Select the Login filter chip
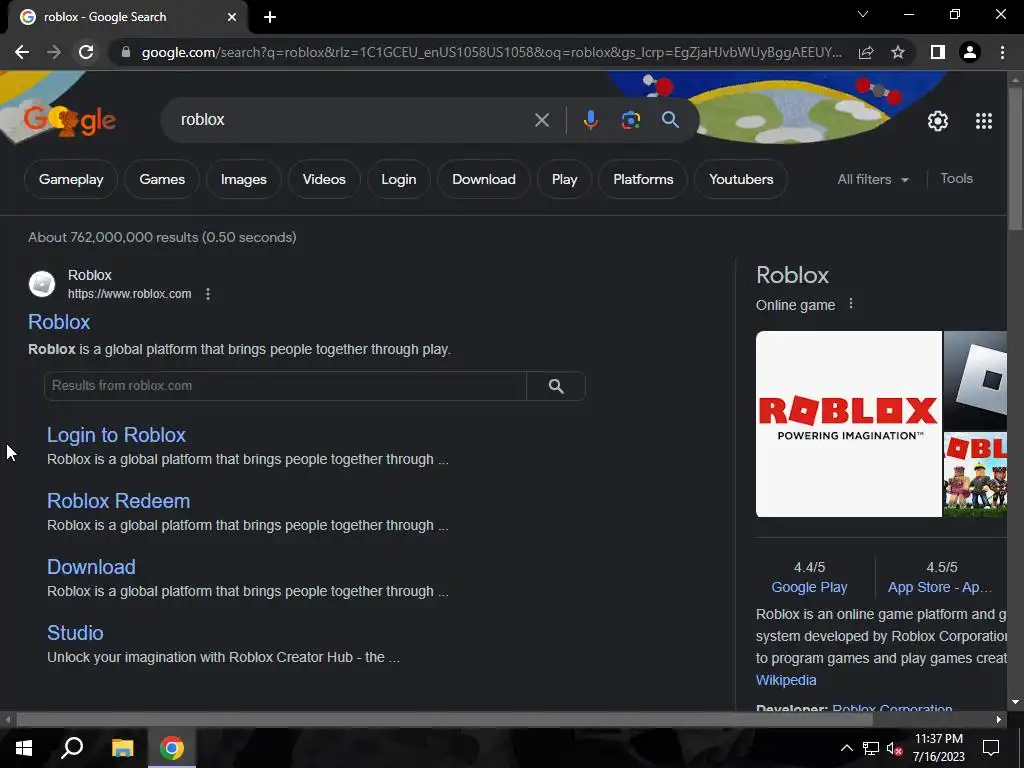Screen dimensions: 1024x768 coord(398,179)
